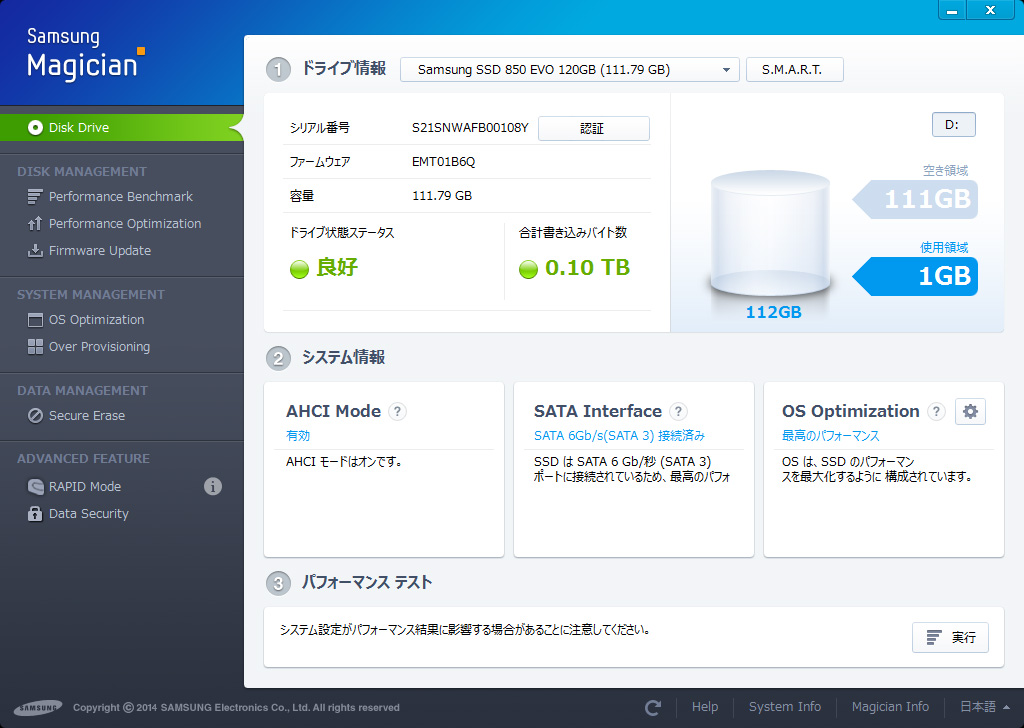The height and width of the screenshot is (728, 1024).
Task: Open Firmware Update
Action: [x=100, y=251]
